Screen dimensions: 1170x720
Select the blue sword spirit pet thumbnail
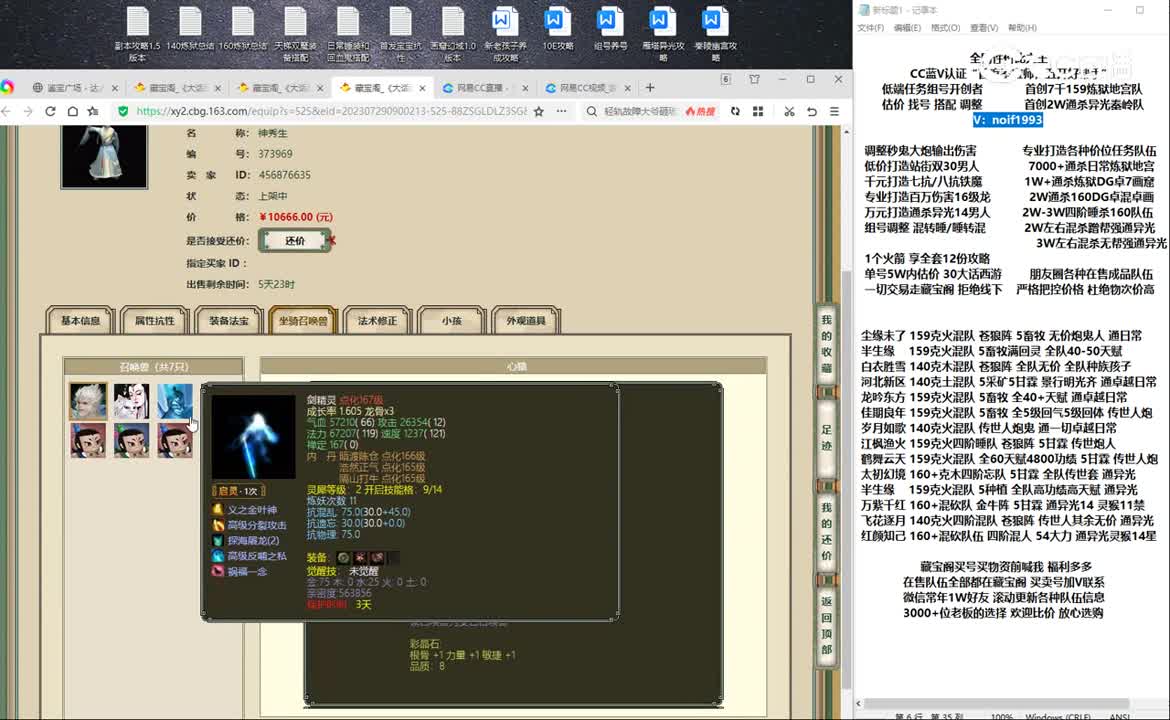[x=175, y=401]
